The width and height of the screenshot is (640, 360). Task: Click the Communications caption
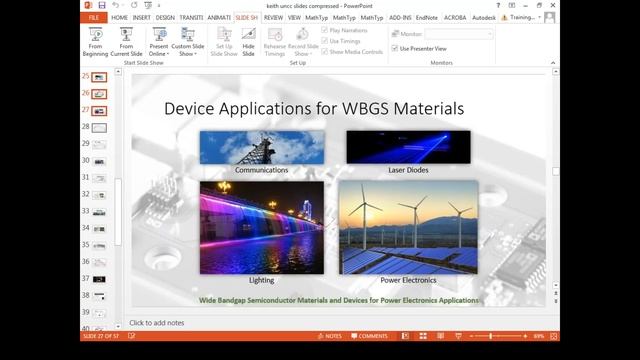261,170
